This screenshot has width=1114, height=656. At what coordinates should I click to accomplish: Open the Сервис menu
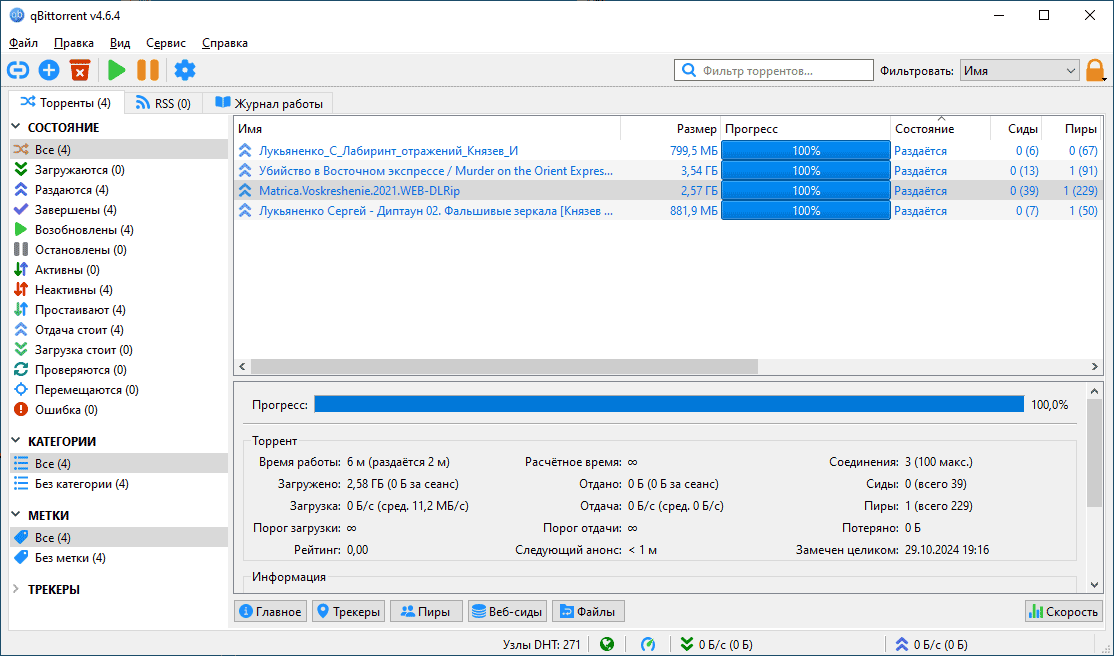166,43
